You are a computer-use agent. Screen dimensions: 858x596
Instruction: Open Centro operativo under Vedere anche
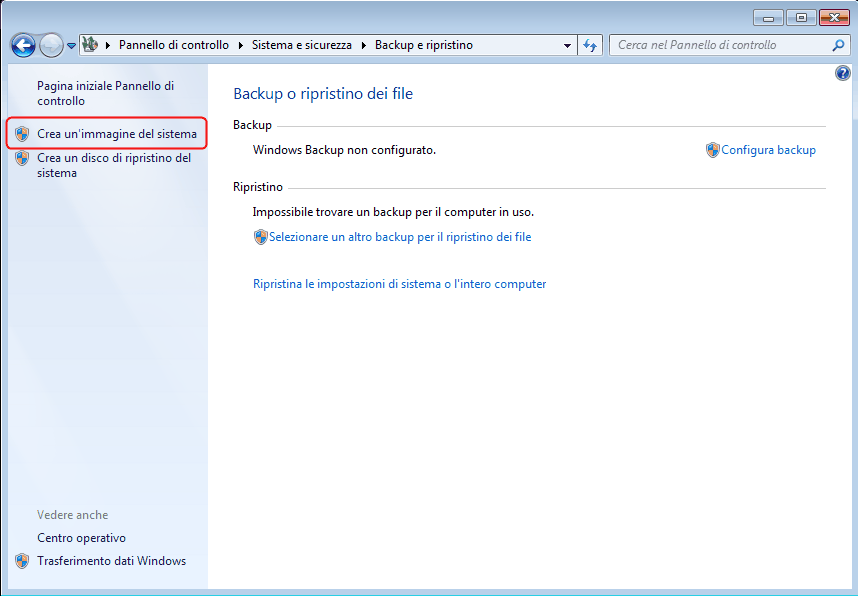82,538
